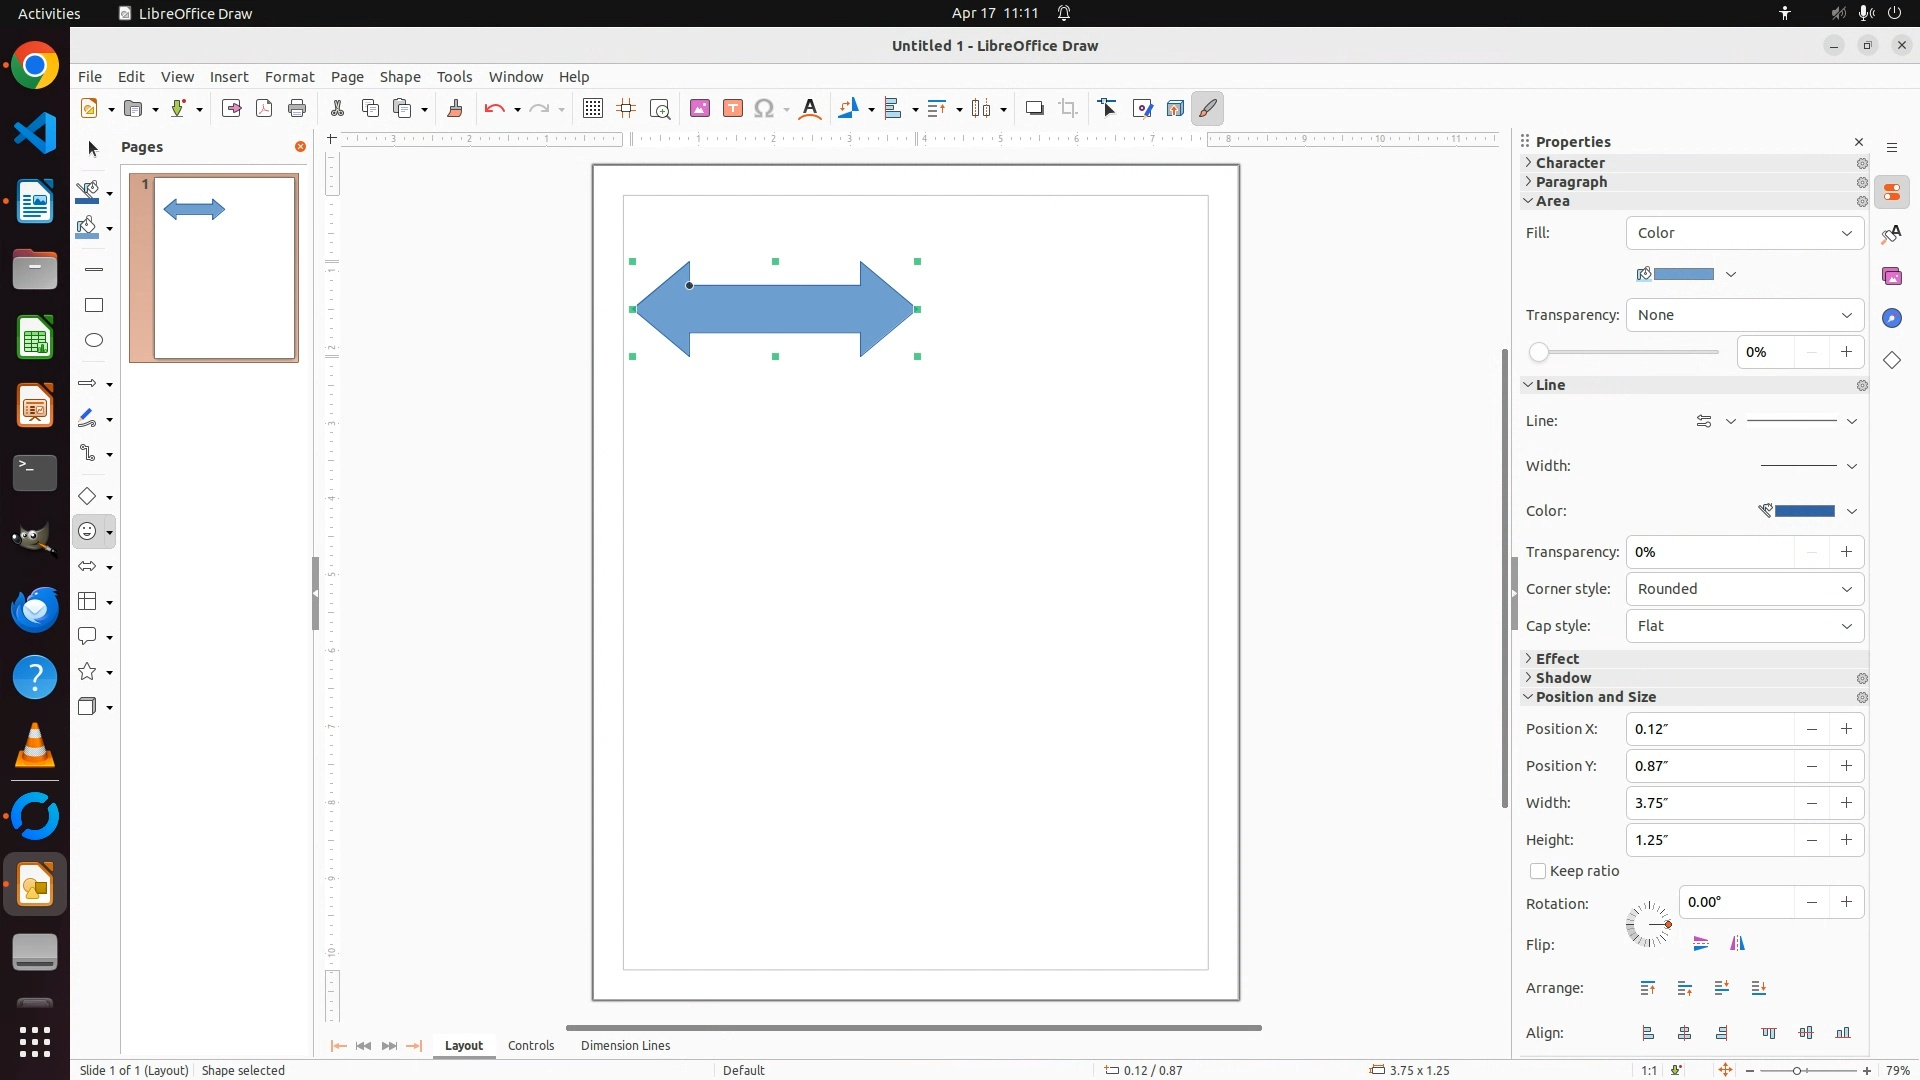Expand the Shadow section
This screenshot has height=1080, width=1920.
coord(1563,678)
